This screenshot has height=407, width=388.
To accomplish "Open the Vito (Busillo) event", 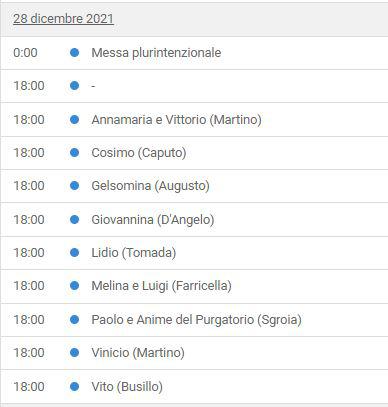I will coord(127,387).
